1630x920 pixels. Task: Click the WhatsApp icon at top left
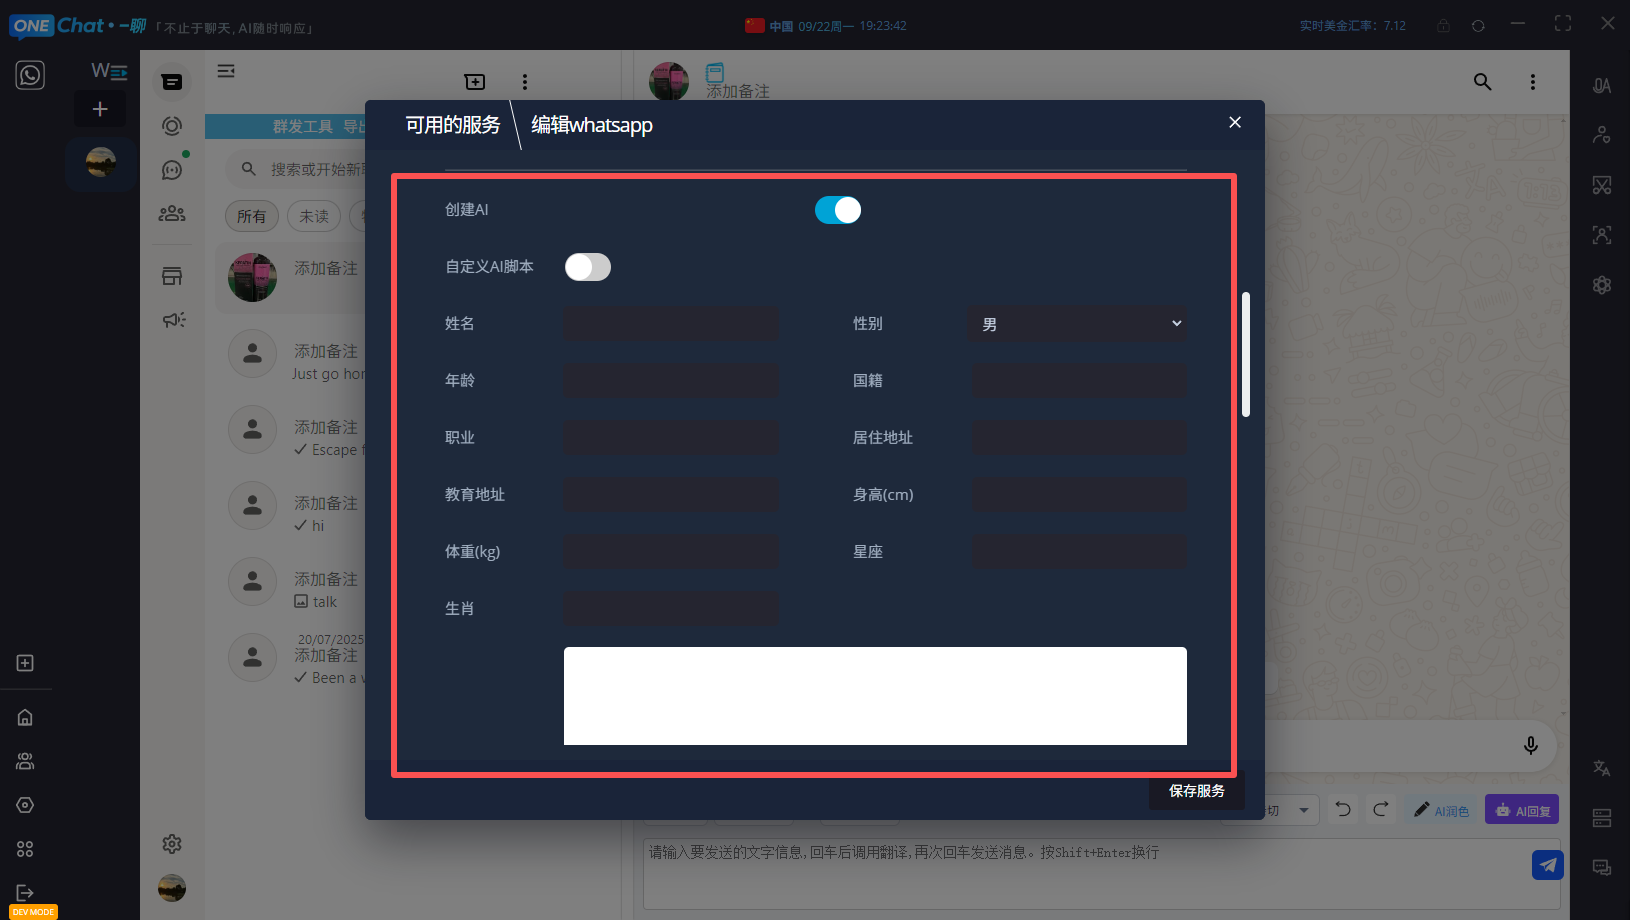[x=29, y=74]
